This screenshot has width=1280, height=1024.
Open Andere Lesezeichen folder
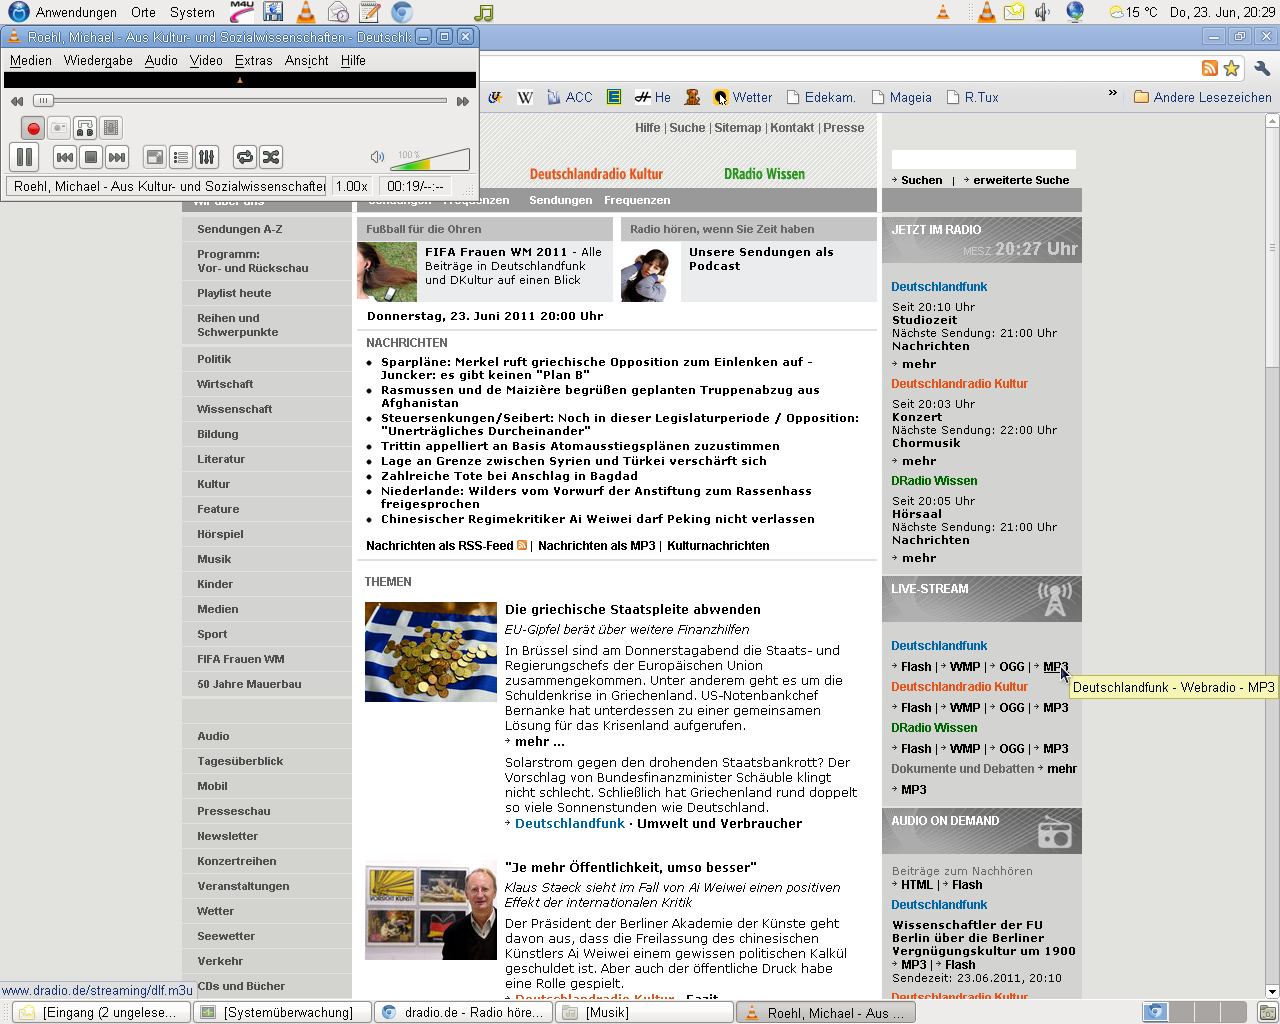(x=1203, y=97)
